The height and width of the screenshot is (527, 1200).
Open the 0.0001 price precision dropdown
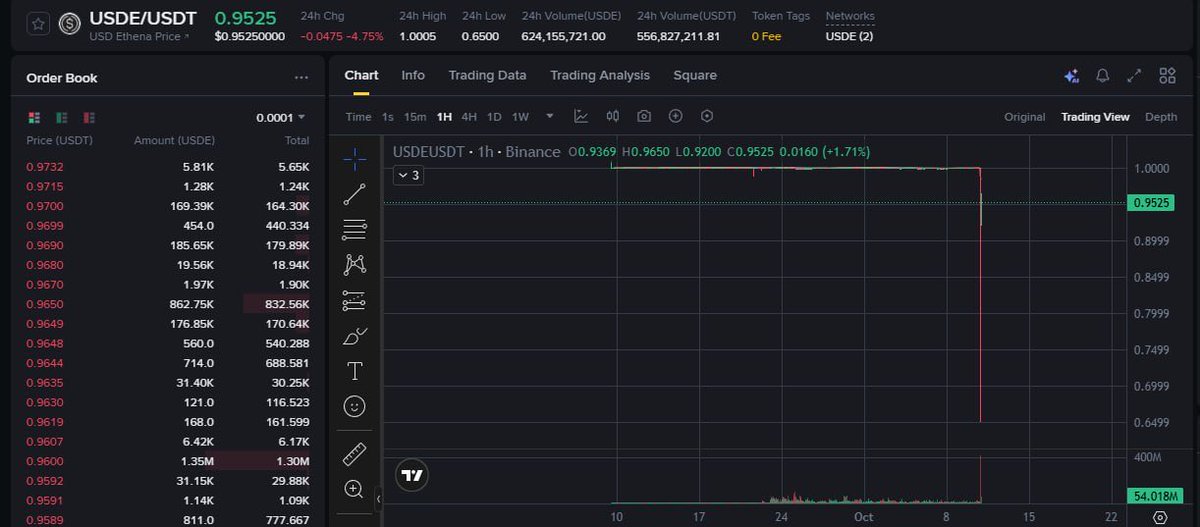281,117
